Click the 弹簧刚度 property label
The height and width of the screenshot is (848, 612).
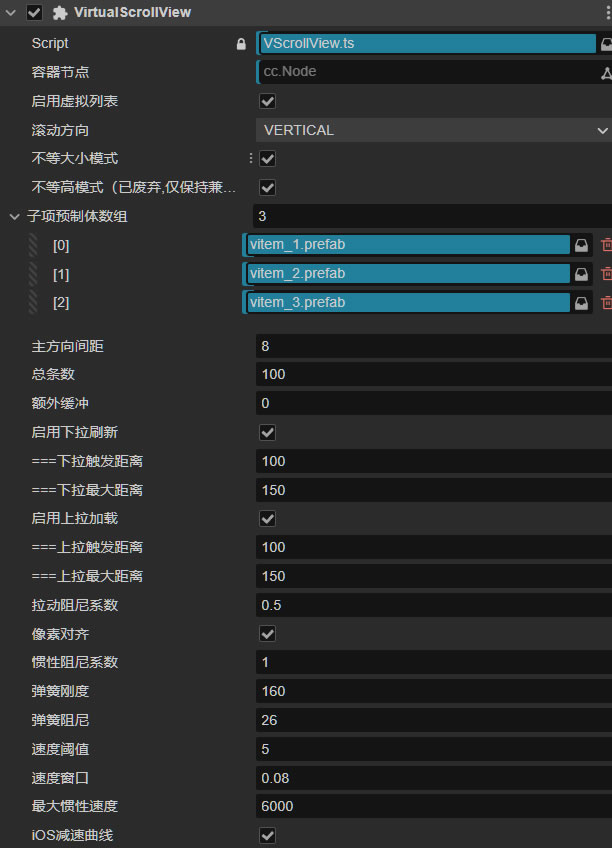(60, 691)
